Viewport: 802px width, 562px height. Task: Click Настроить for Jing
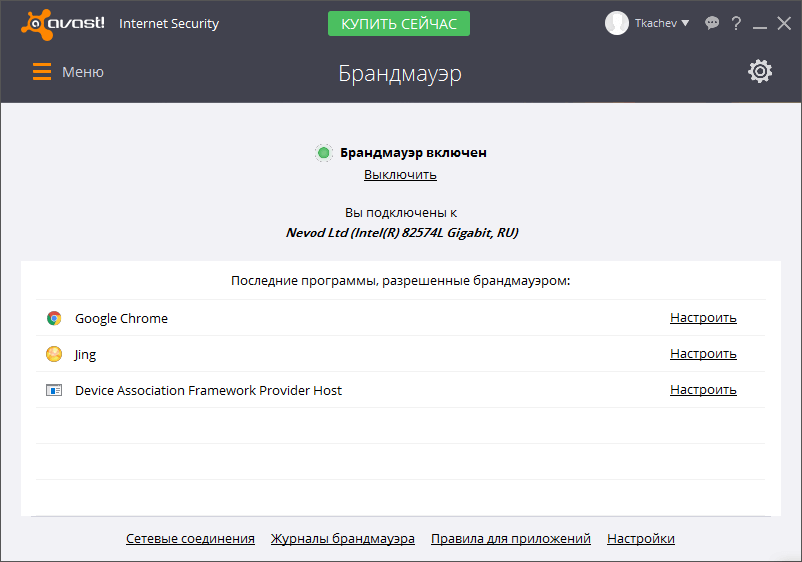coord(703,353)
